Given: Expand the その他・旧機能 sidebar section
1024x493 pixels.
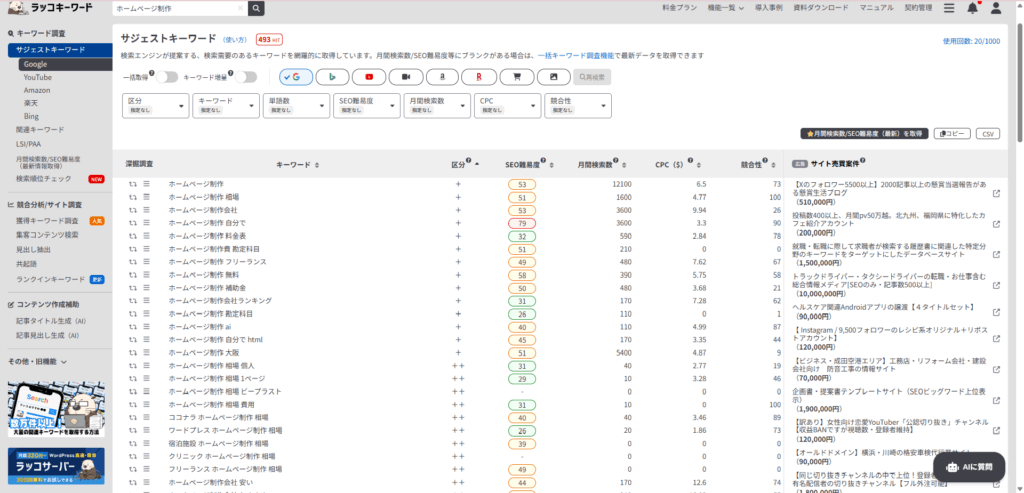Looking at the screenshot, I should click(37, 361).
